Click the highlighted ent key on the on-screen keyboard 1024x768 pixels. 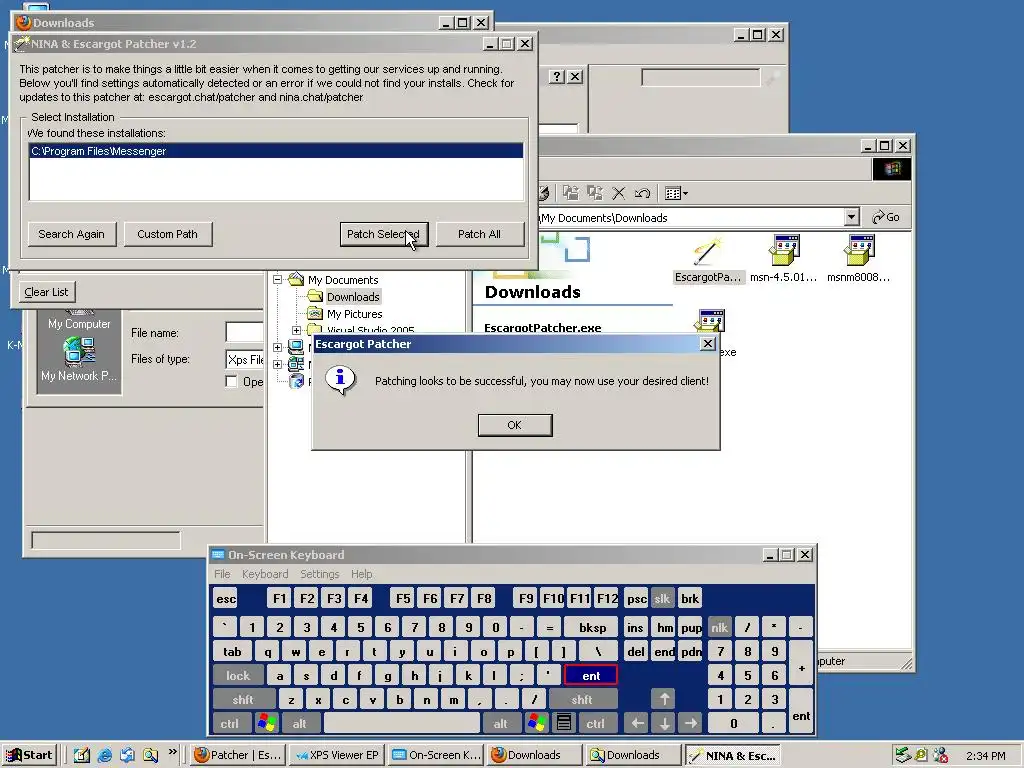point(591,675)
